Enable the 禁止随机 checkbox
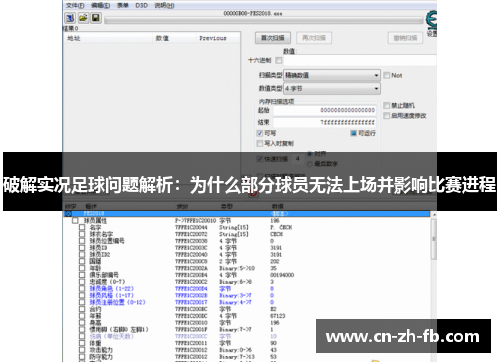 (387, 106)
